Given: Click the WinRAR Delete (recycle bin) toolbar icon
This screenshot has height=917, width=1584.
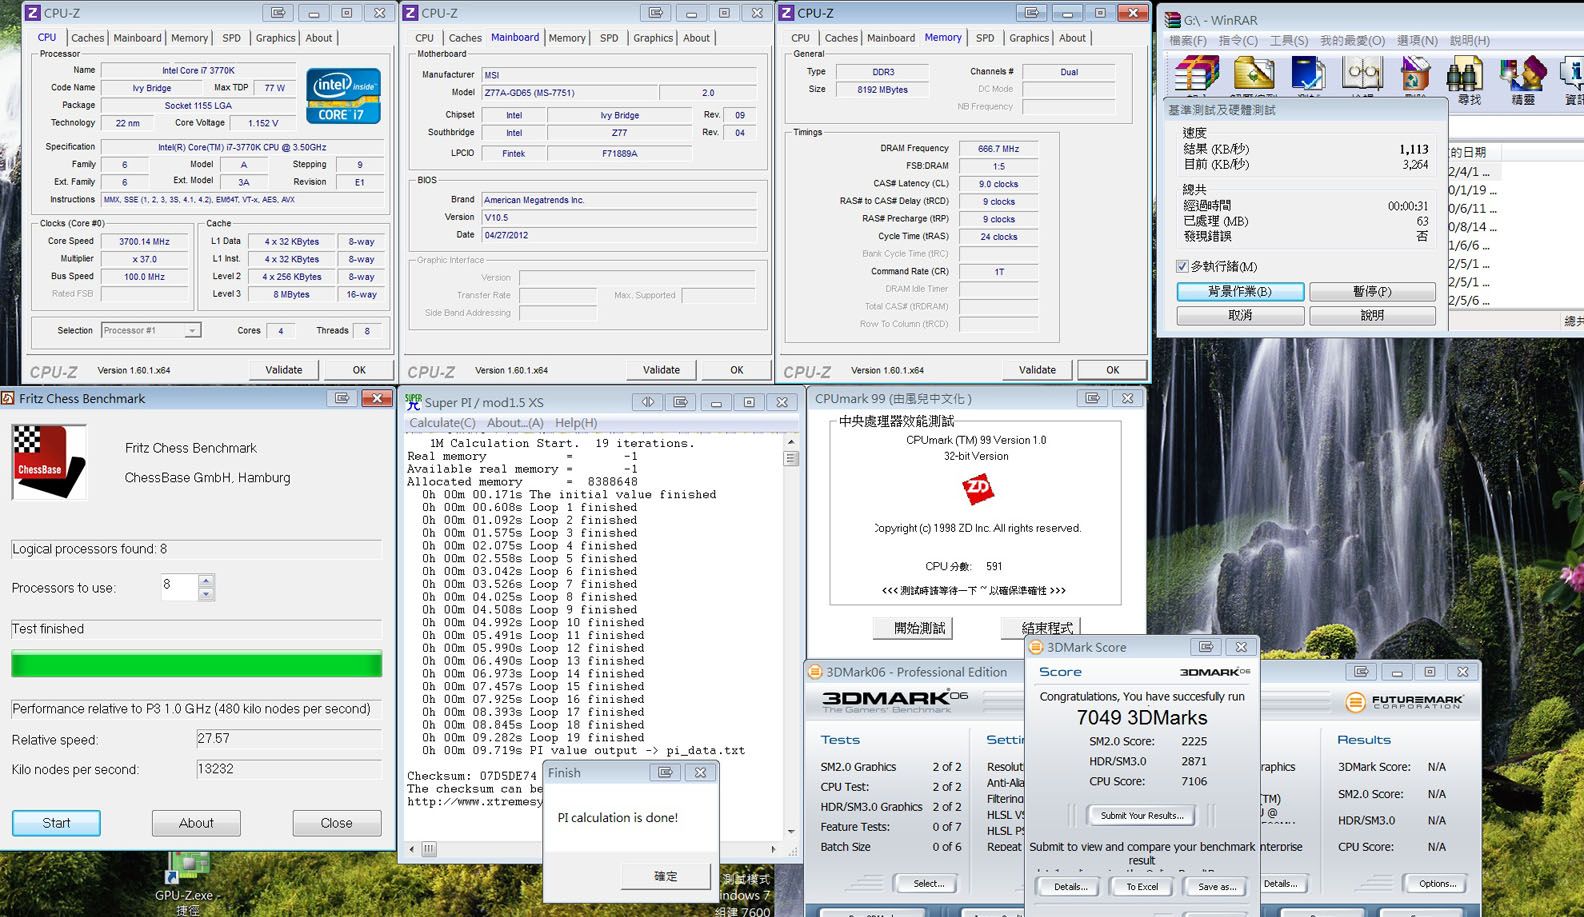Looking at the screenshot, I should click(x=1415, y=74).
